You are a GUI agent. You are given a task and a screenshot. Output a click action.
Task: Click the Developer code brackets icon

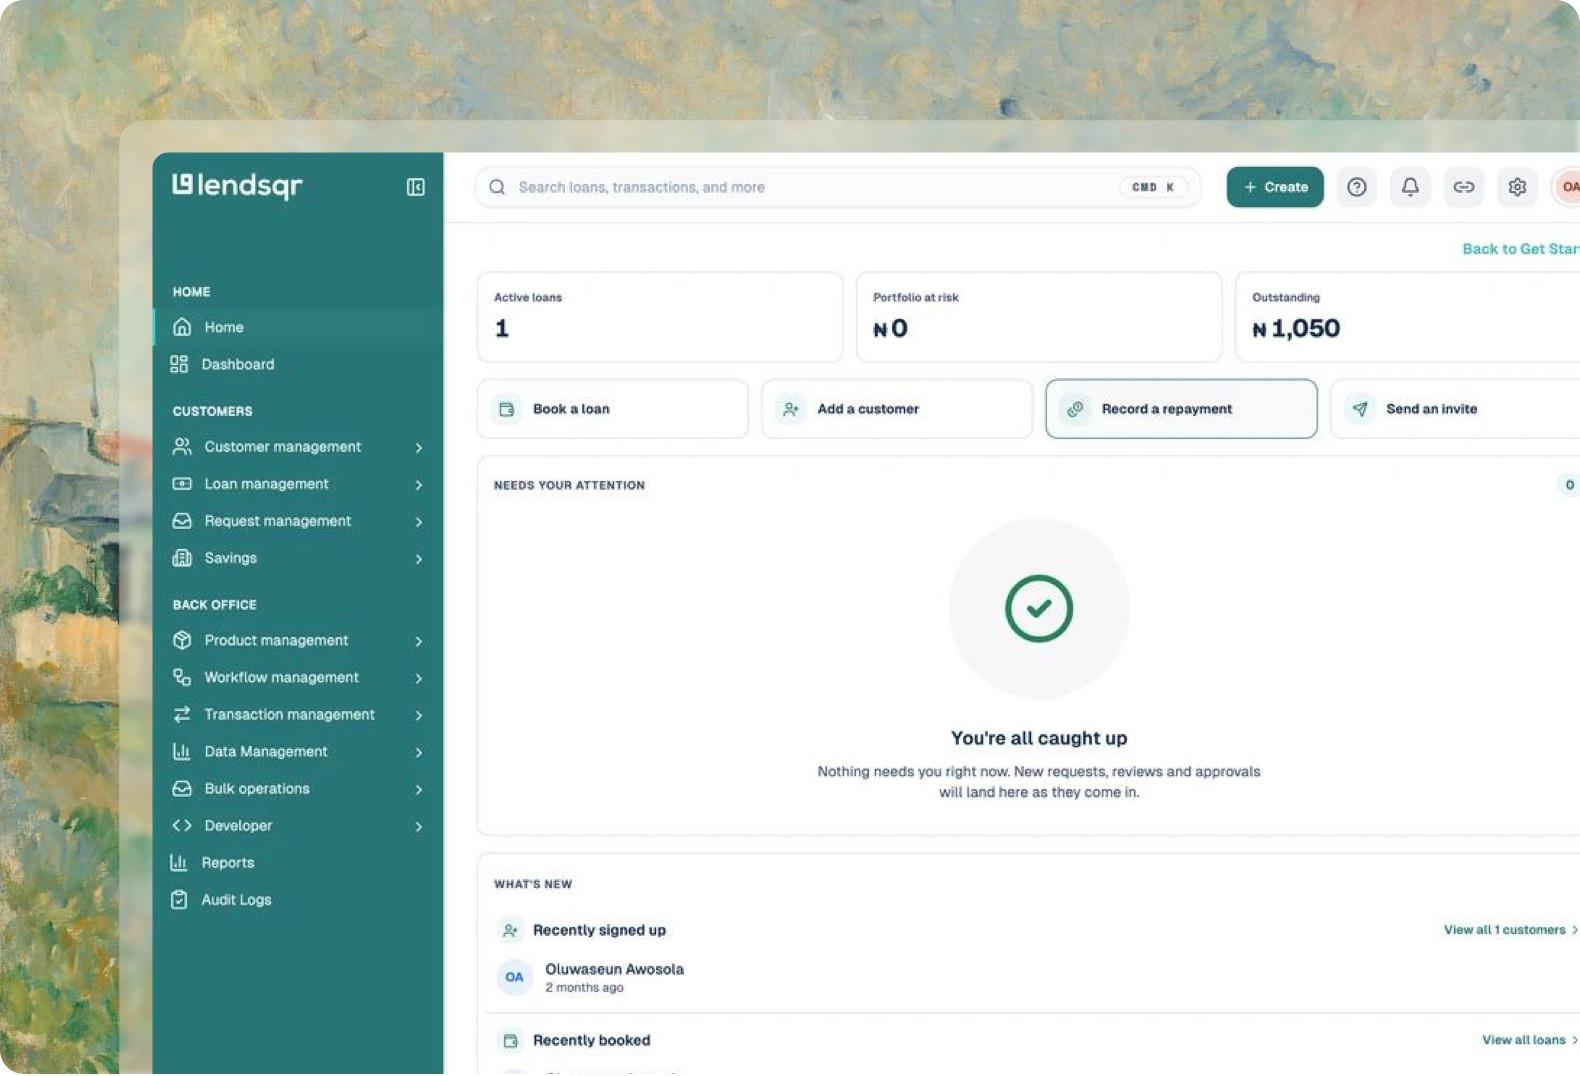tap(182, 825)
